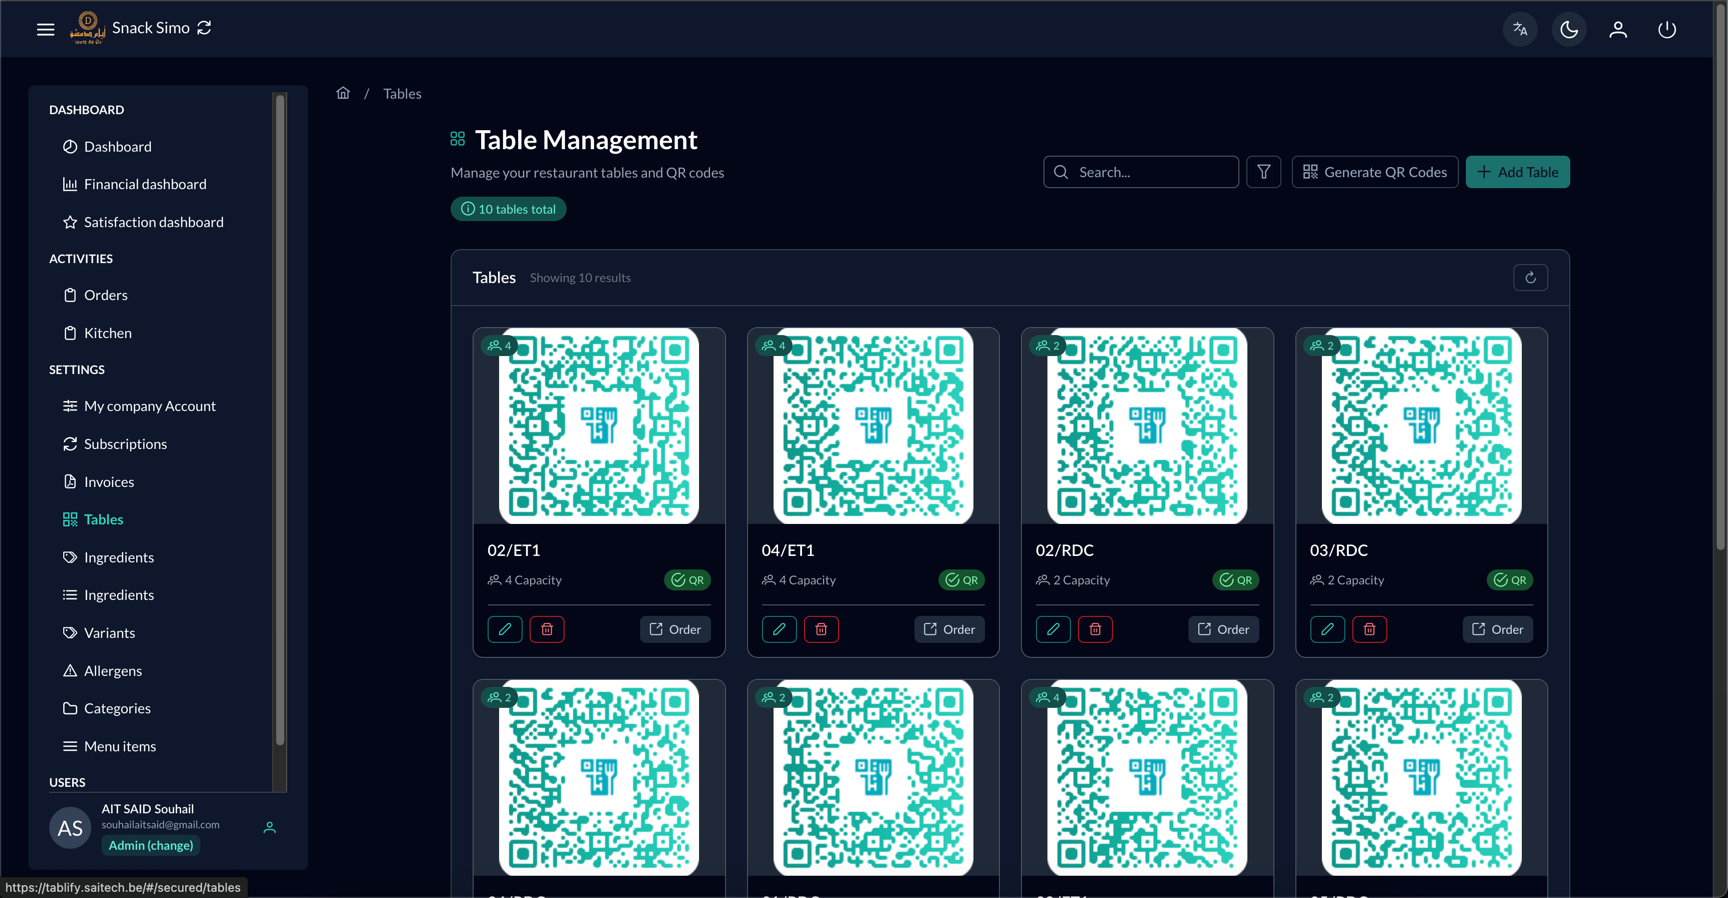
Task: Click the Snack Simo restaurant logo
Action: pyautogui.click(x=88, y=28)
